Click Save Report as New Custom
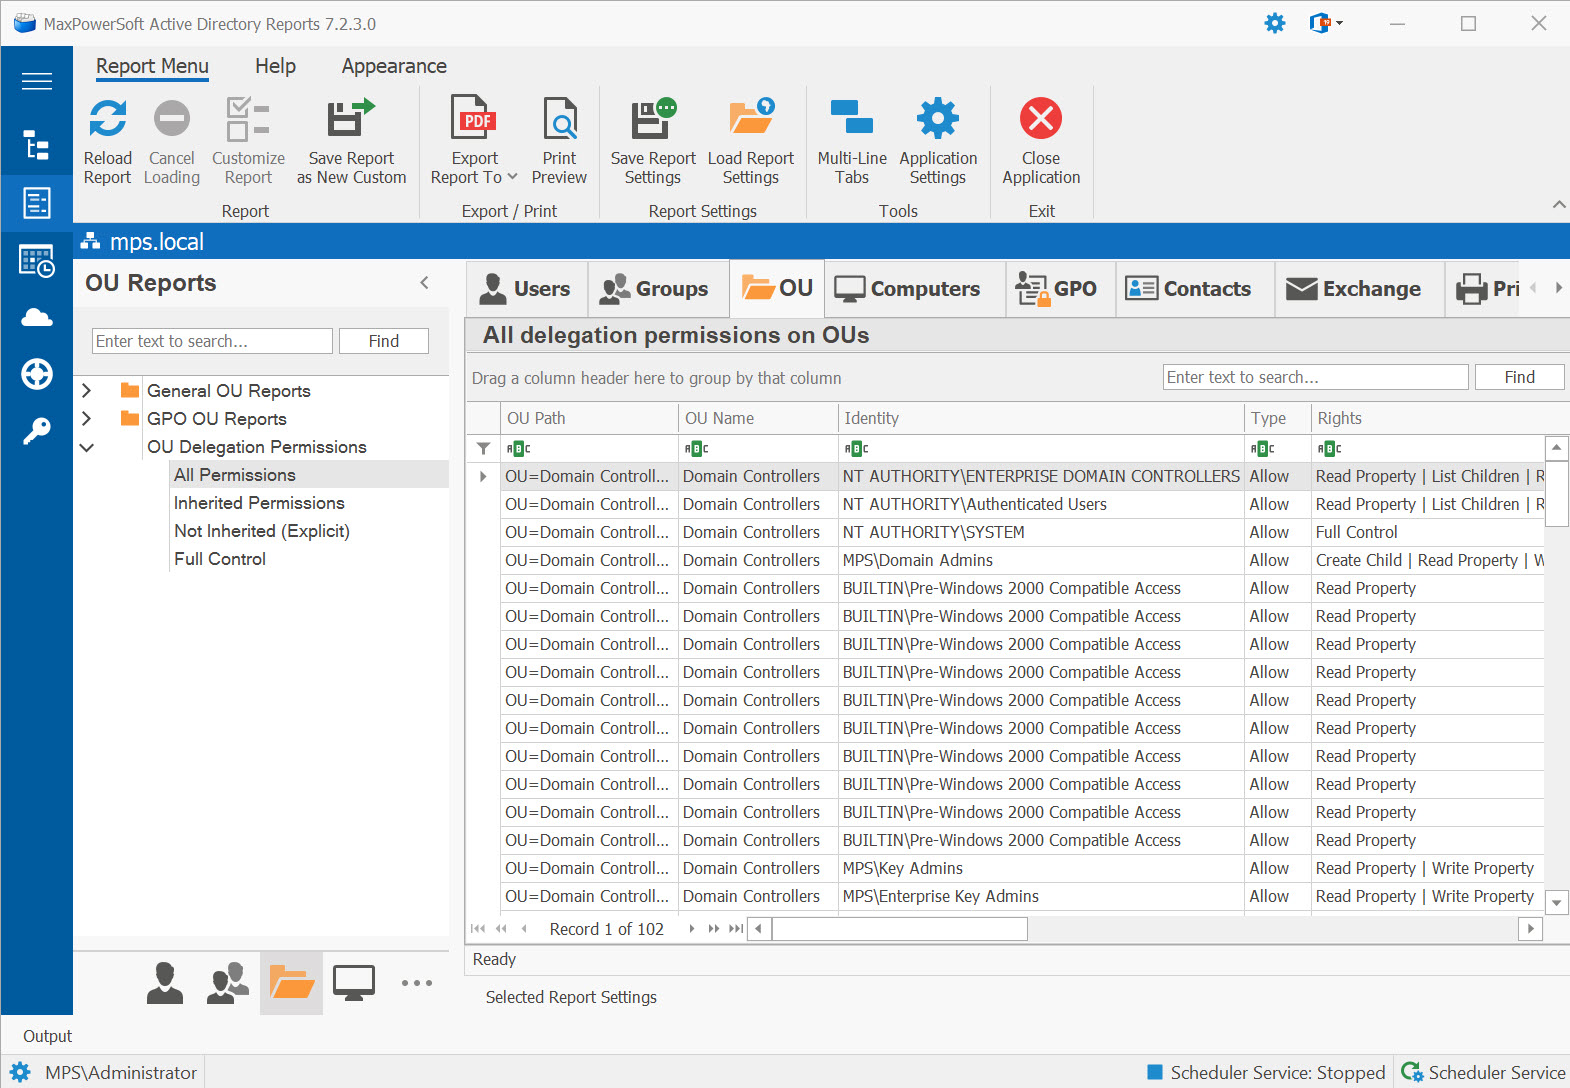Screen dimensions: 1570x1088 point(351,140)
